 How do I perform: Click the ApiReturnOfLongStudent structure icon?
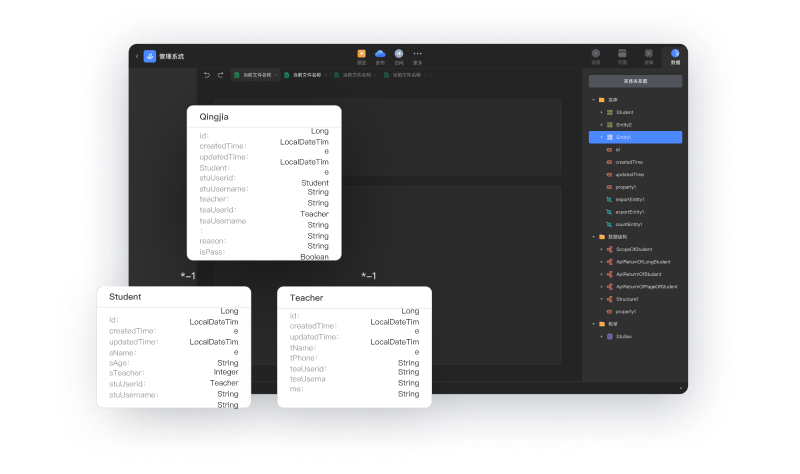[610, 262]
